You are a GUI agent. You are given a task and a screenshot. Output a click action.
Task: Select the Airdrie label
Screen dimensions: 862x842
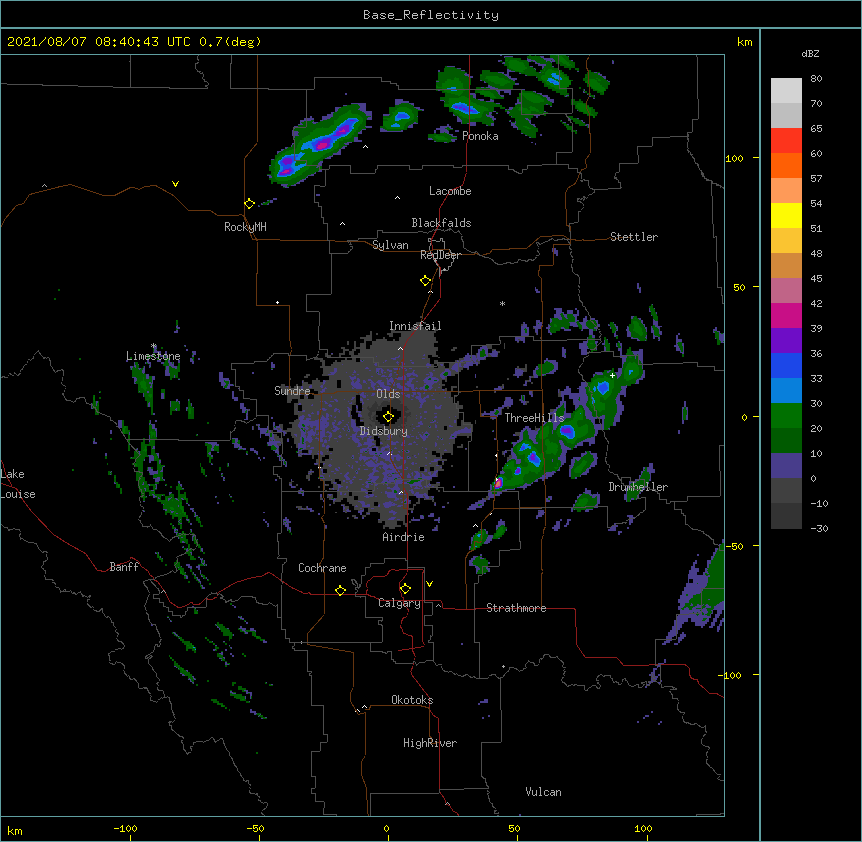pos(404,537)
